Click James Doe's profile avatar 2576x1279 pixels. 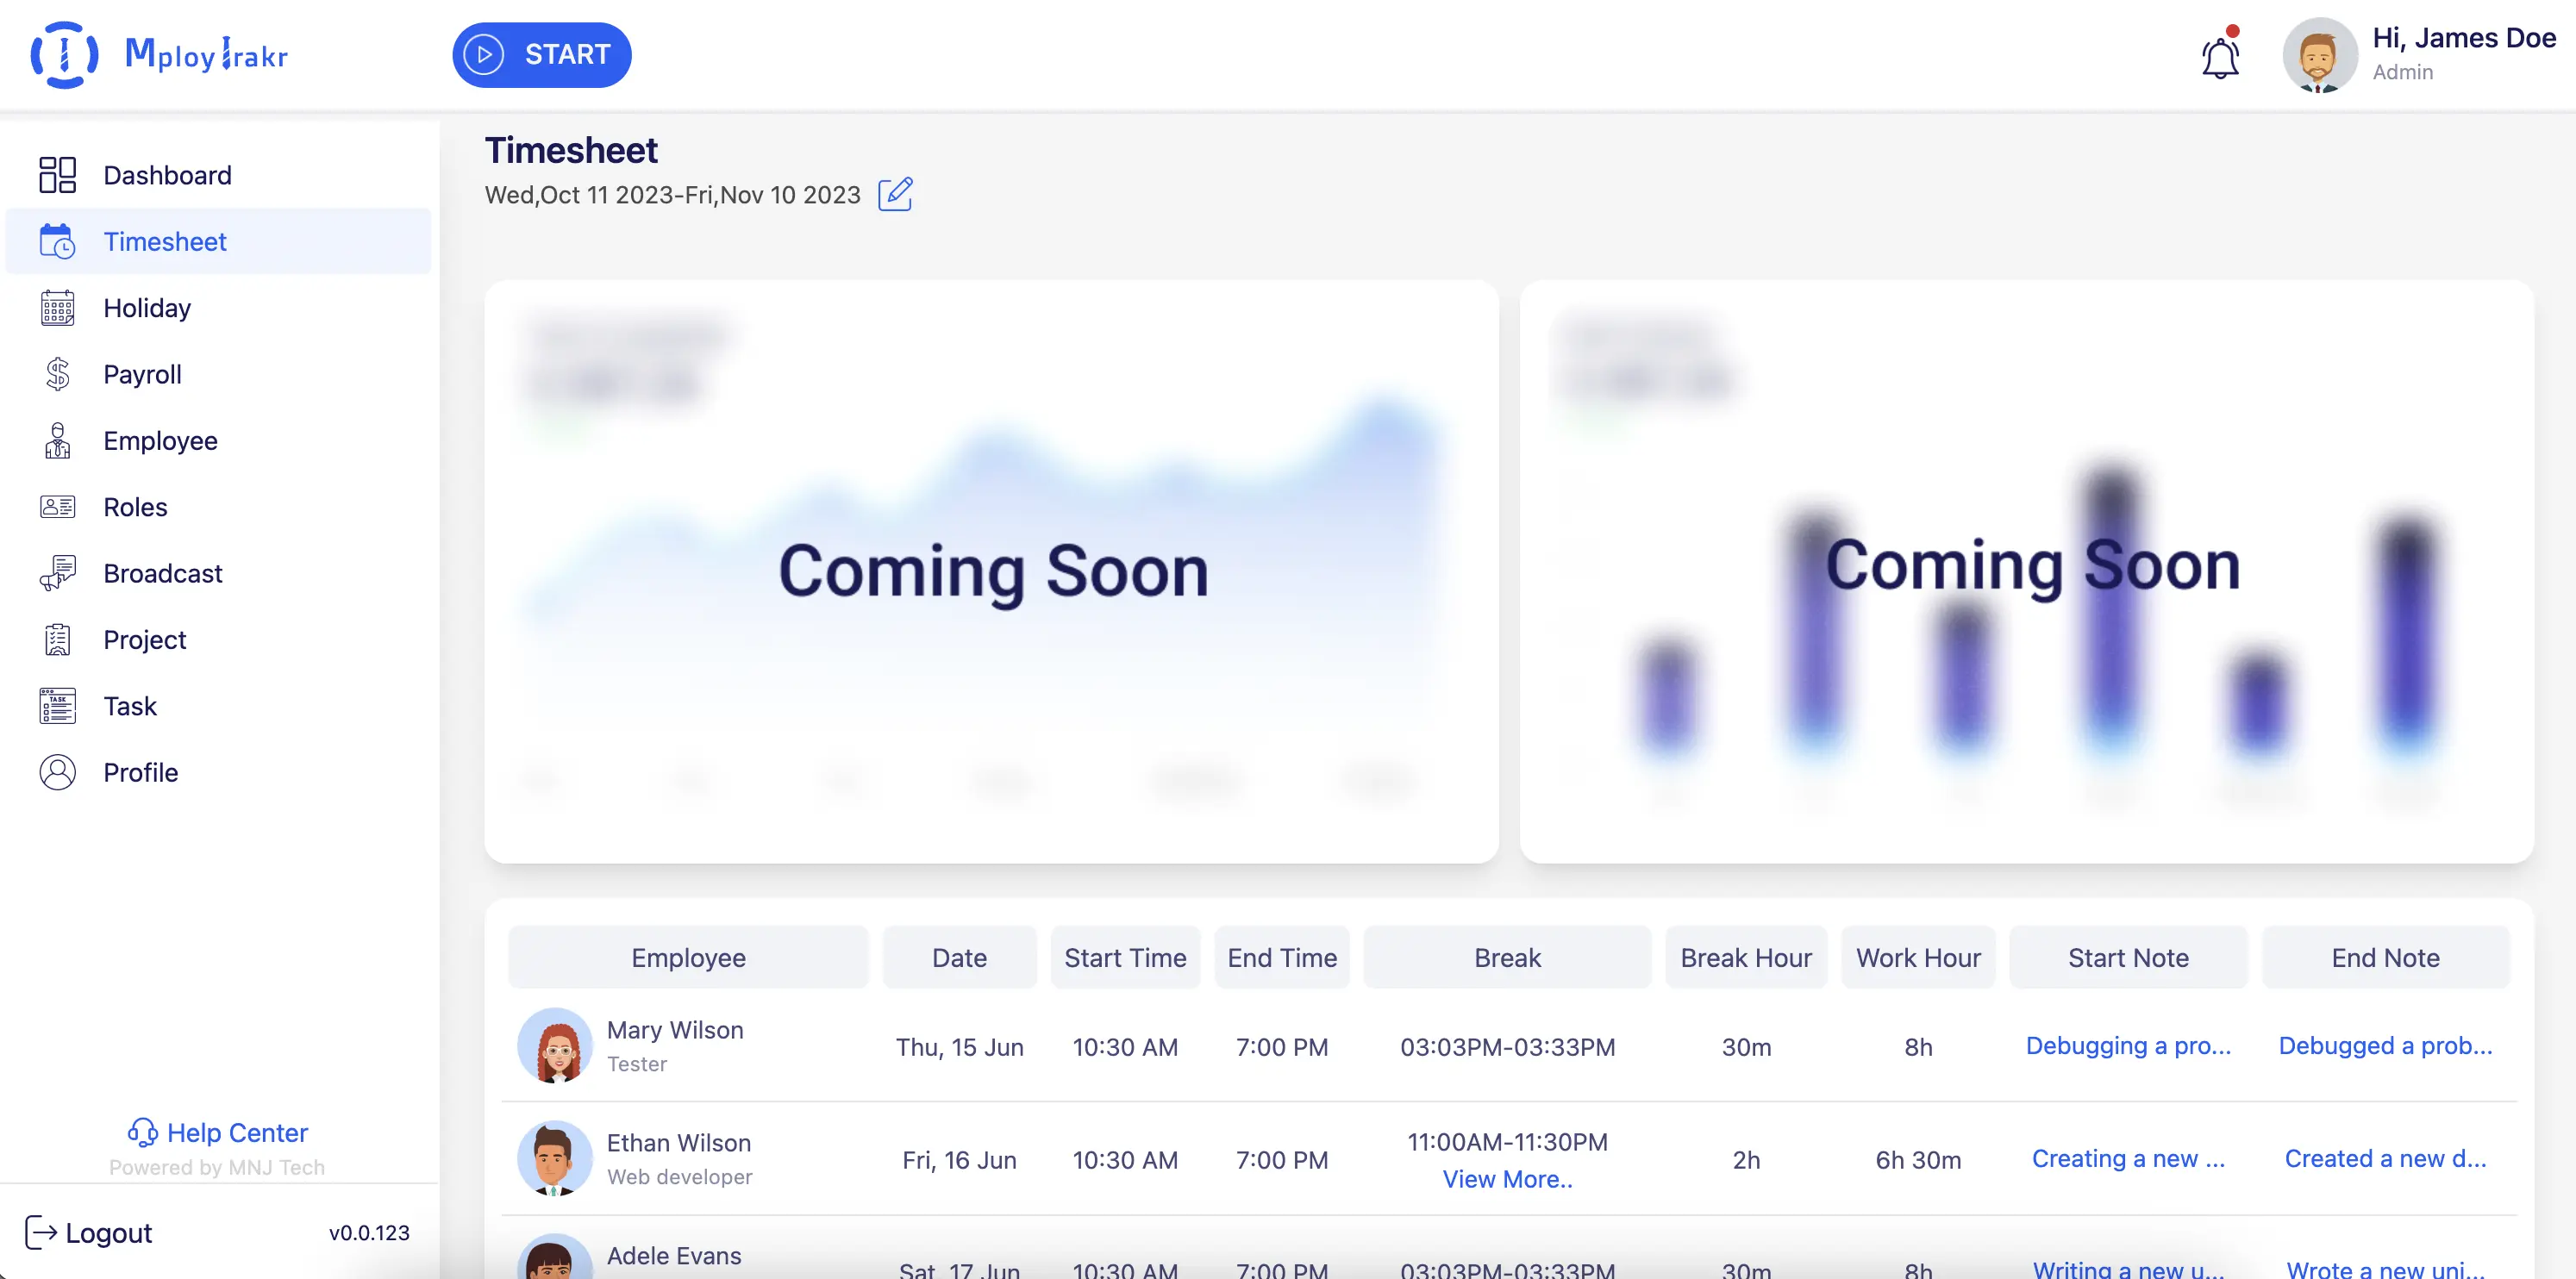(2320, 56)
